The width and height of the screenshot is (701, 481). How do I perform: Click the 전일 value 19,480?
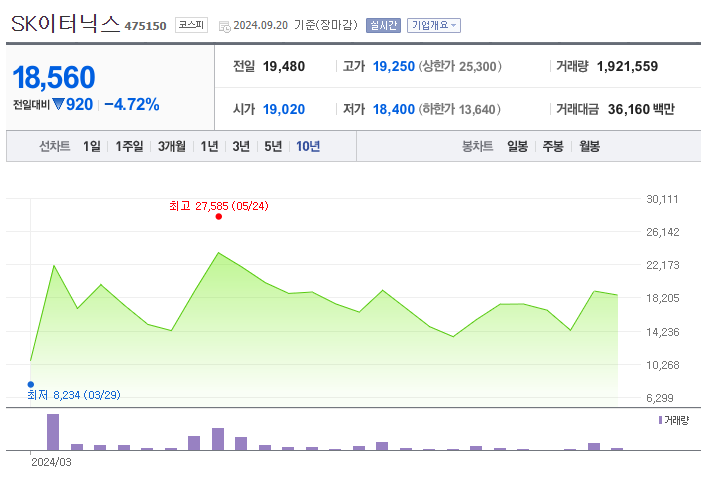(x=284, y=67)
